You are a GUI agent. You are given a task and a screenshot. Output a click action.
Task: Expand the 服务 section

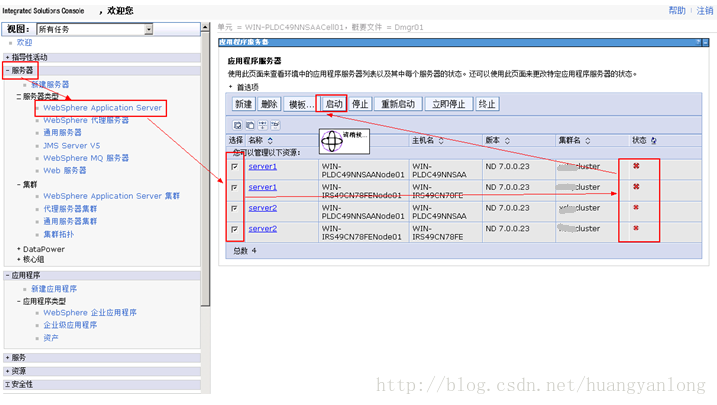(x=8, y=357)
